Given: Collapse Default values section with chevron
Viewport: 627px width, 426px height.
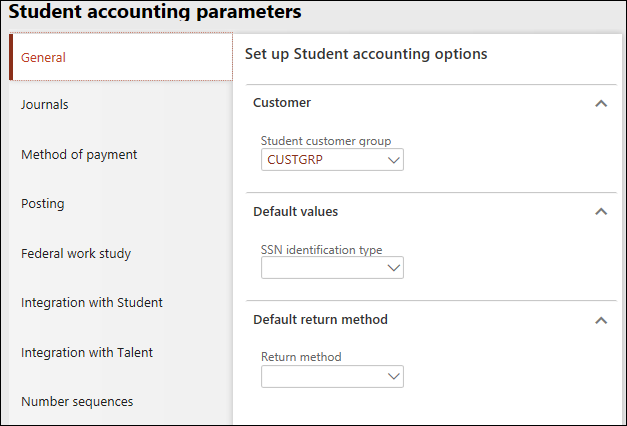Looking at the screenshot, I should coord(600,212).
